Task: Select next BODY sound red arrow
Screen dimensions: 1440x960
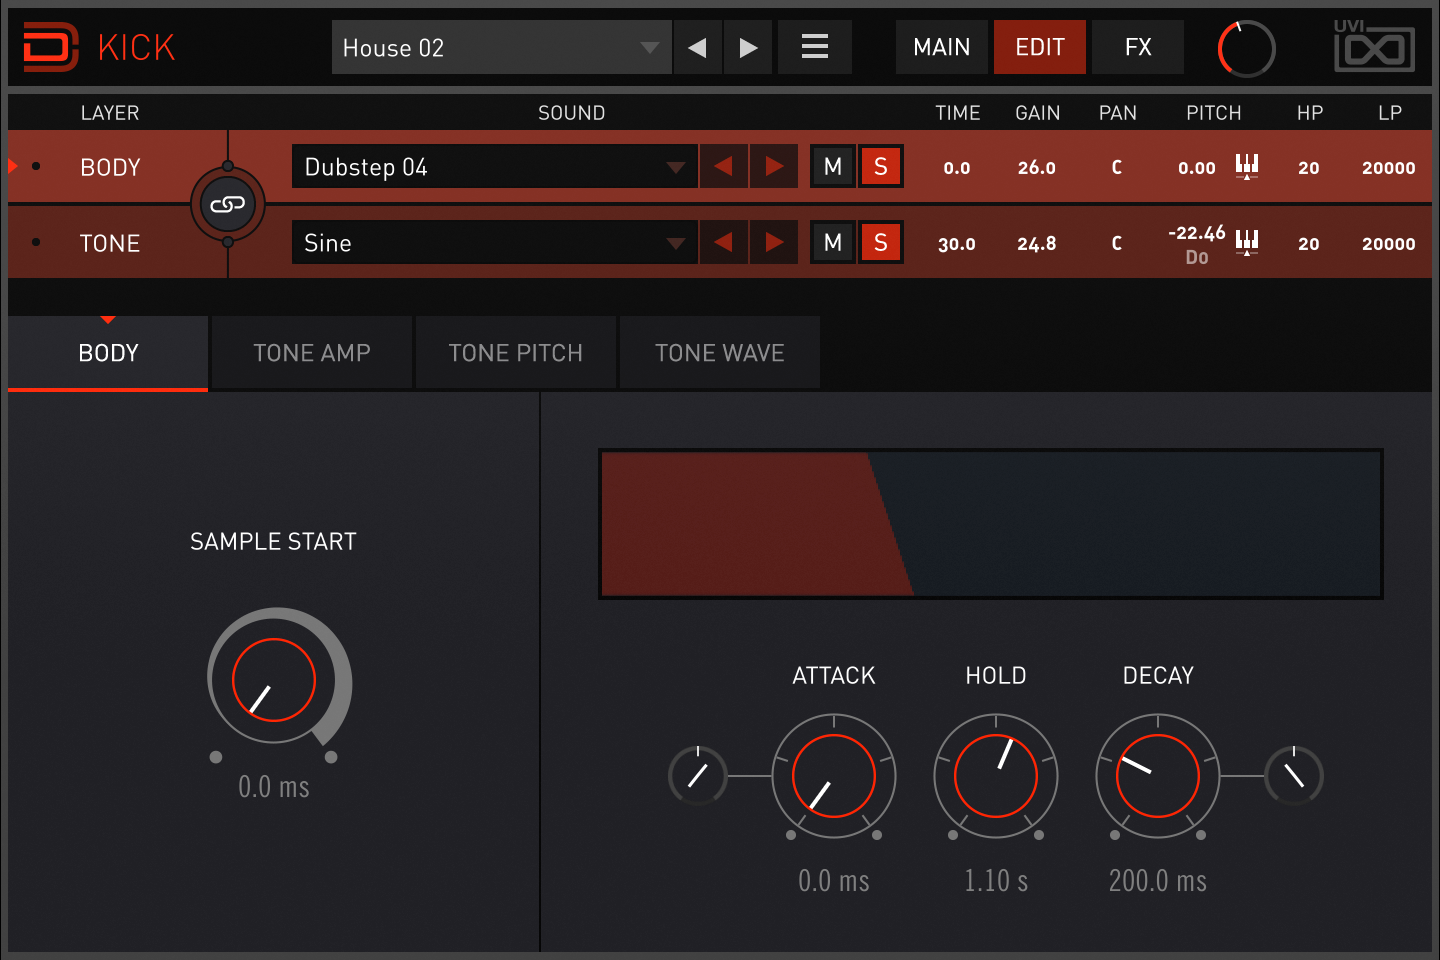Action: 774,166
